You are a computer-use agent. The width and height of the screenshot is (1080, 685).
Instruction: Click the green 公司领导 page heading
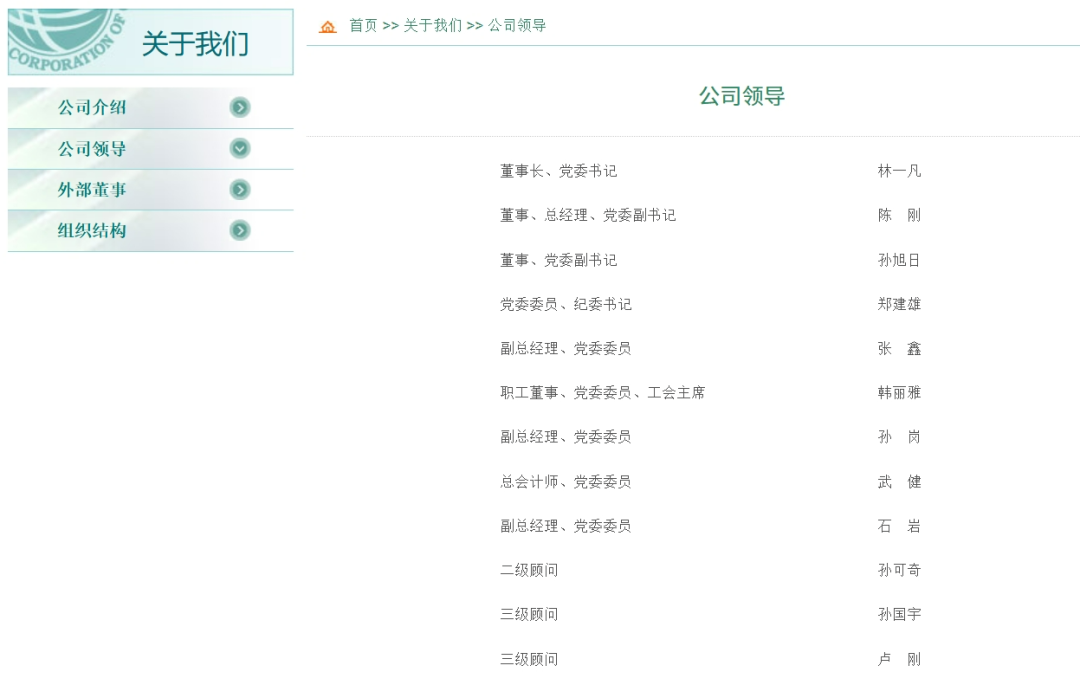click(x=741, y=96)
